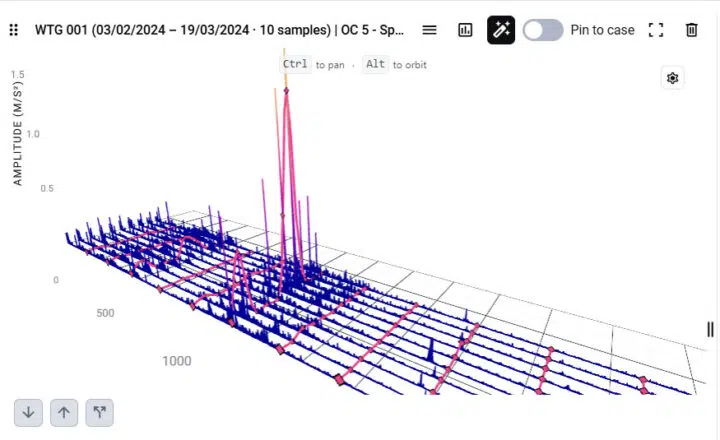This screenshot has height=440, width=720.
Task: Click the branching arrow button
Action: pos(100,412)
